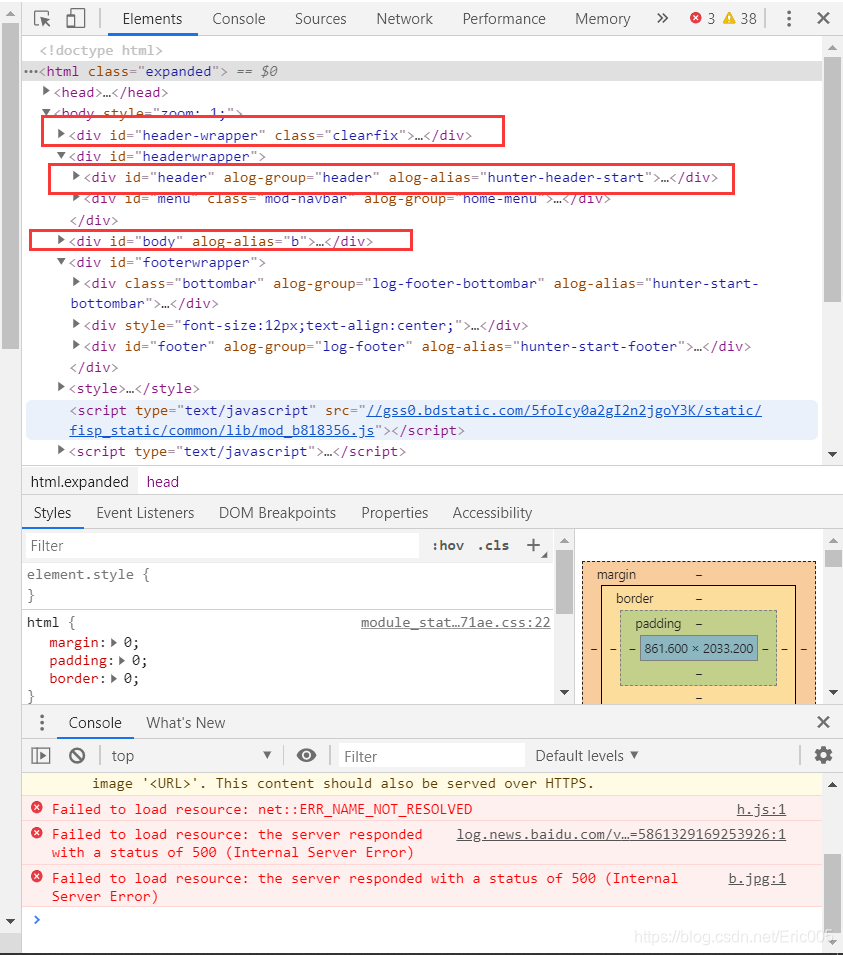The width and height of the screenshot is (843, 955).
Task: Focus the Styles filter input field
Action: (222, 546)
